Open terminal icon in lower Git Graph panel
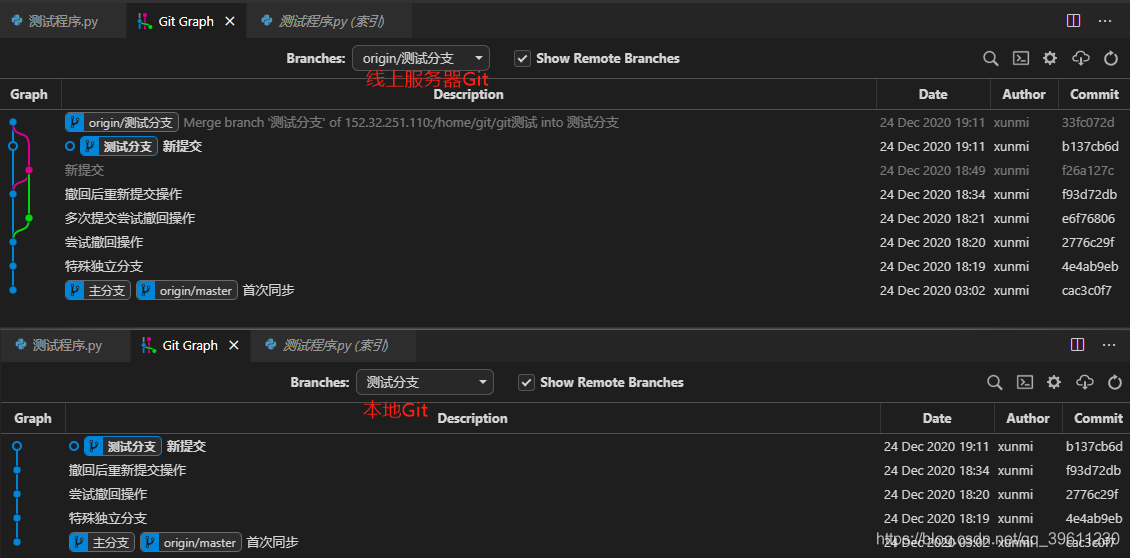The width and height of the screenshot is (1130, 558). pos(1025,382)
